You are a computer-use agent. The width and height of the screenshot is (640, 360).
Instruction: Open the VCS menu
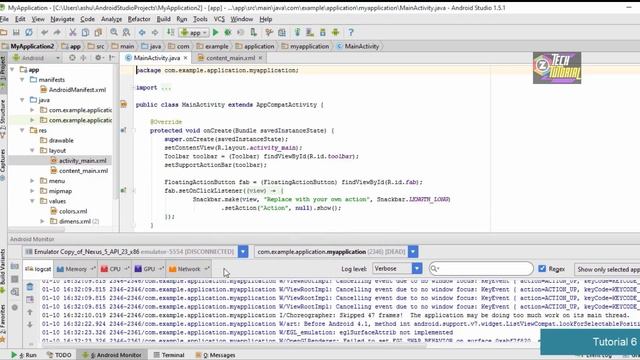click(x=219, y=19)
